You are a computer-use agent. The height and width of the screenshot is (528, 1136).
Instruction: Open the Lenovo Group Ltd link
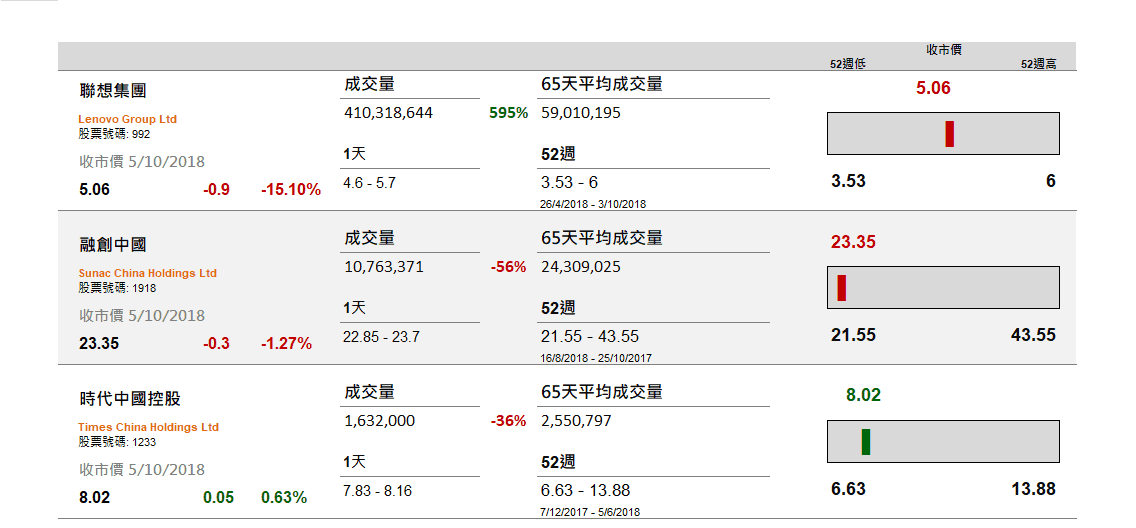127,119
